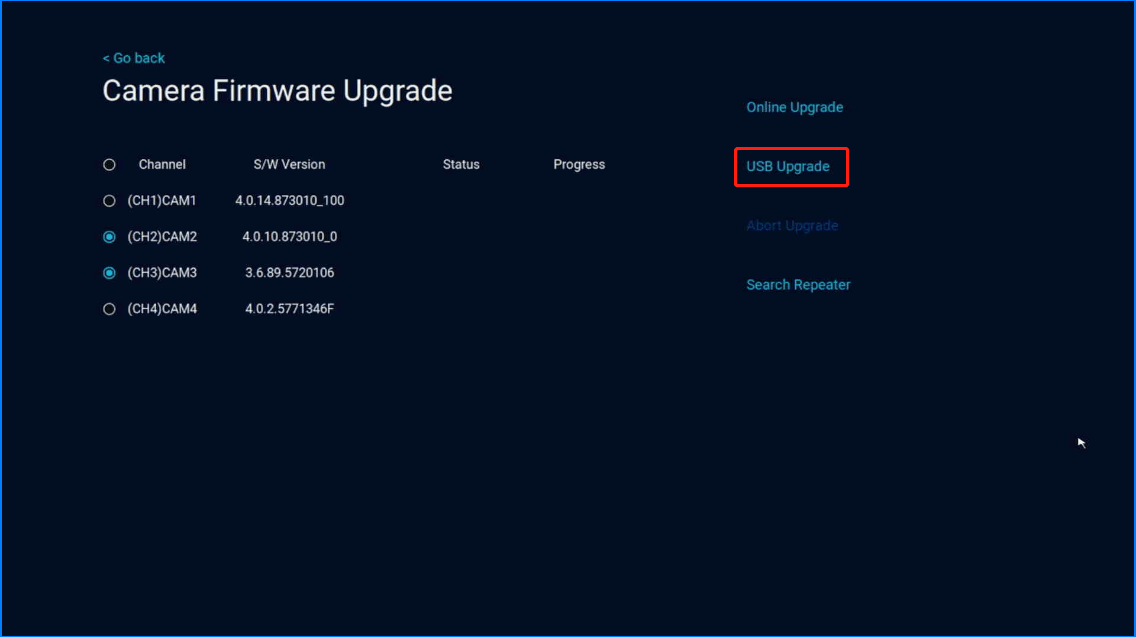
Task: Click the (CH2)CAM2 channel name
Action: point(162,237)
